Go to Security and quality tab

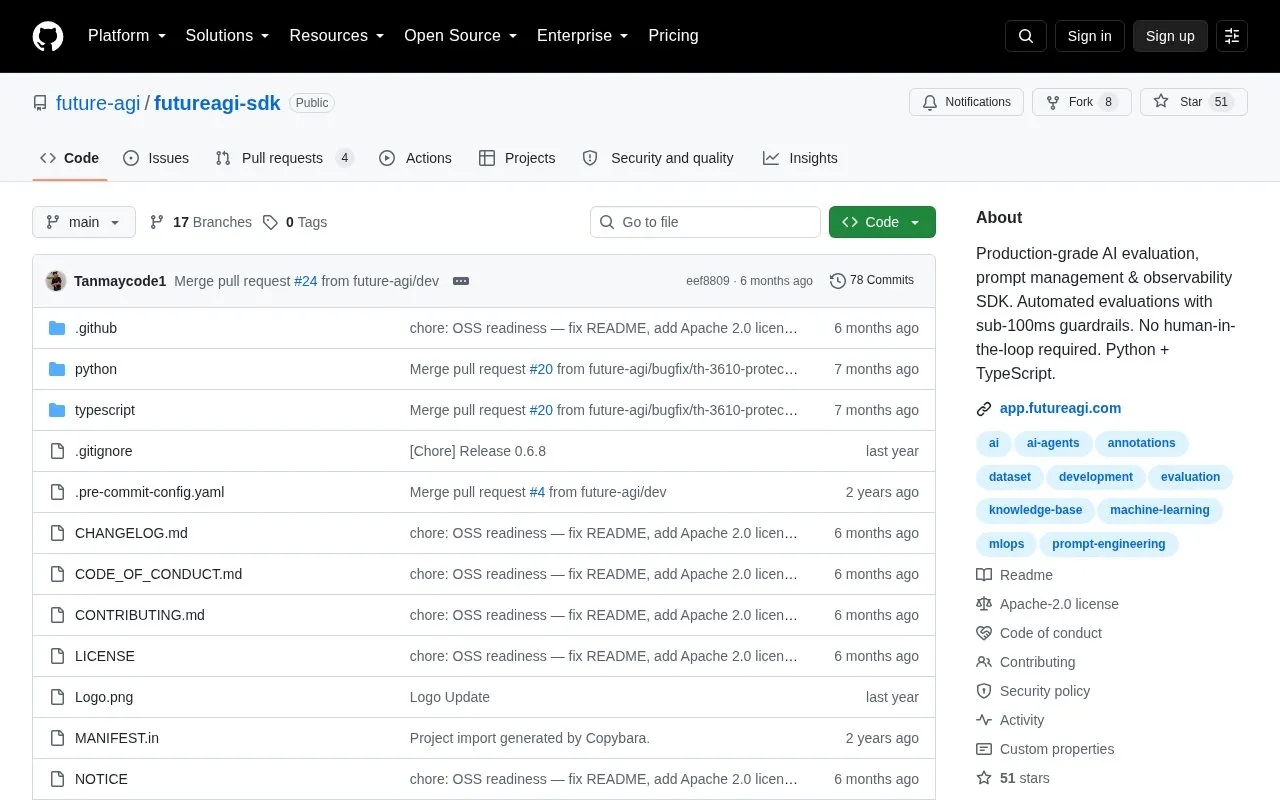tap(658, 158)
